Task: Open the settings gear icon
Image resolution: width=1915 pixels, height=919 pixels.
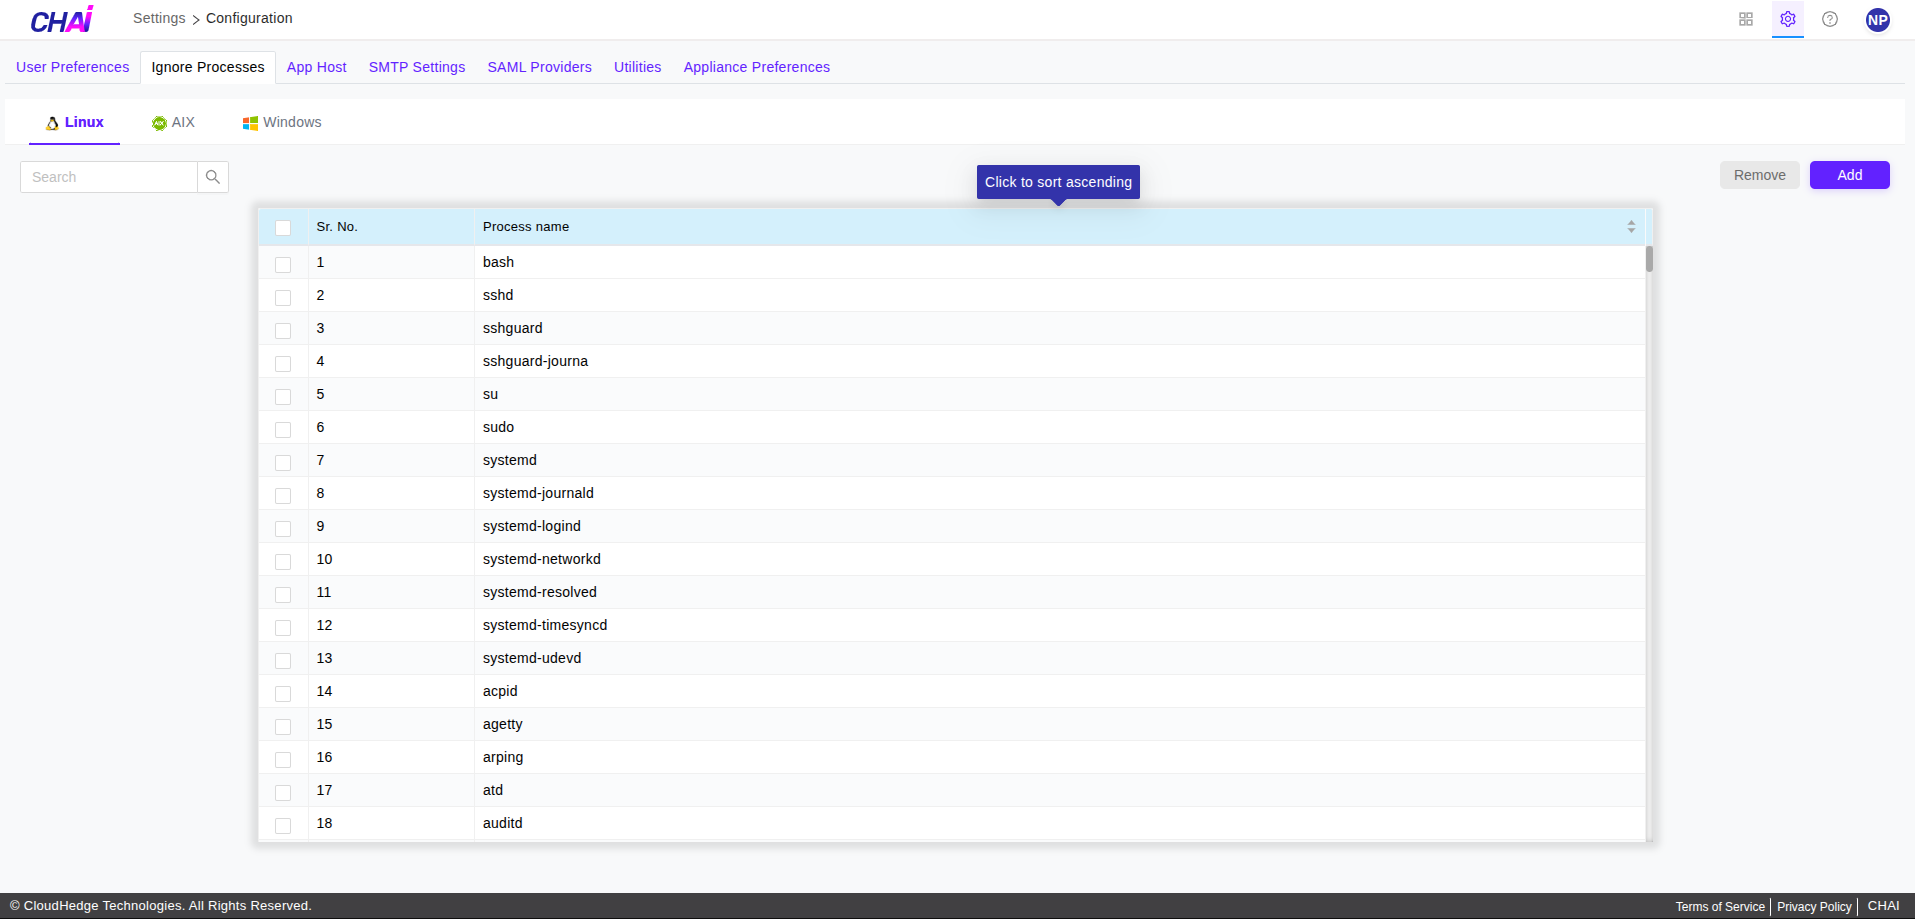Action: tap(1788, 19)
